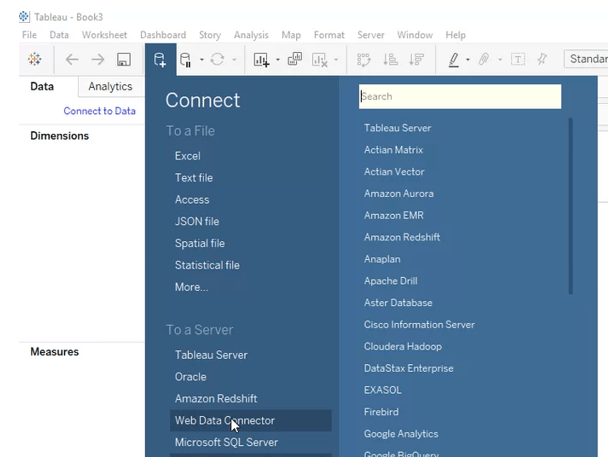Click the Fix axes pin icon
Screen dimensions: 608x465
[542, 59]
